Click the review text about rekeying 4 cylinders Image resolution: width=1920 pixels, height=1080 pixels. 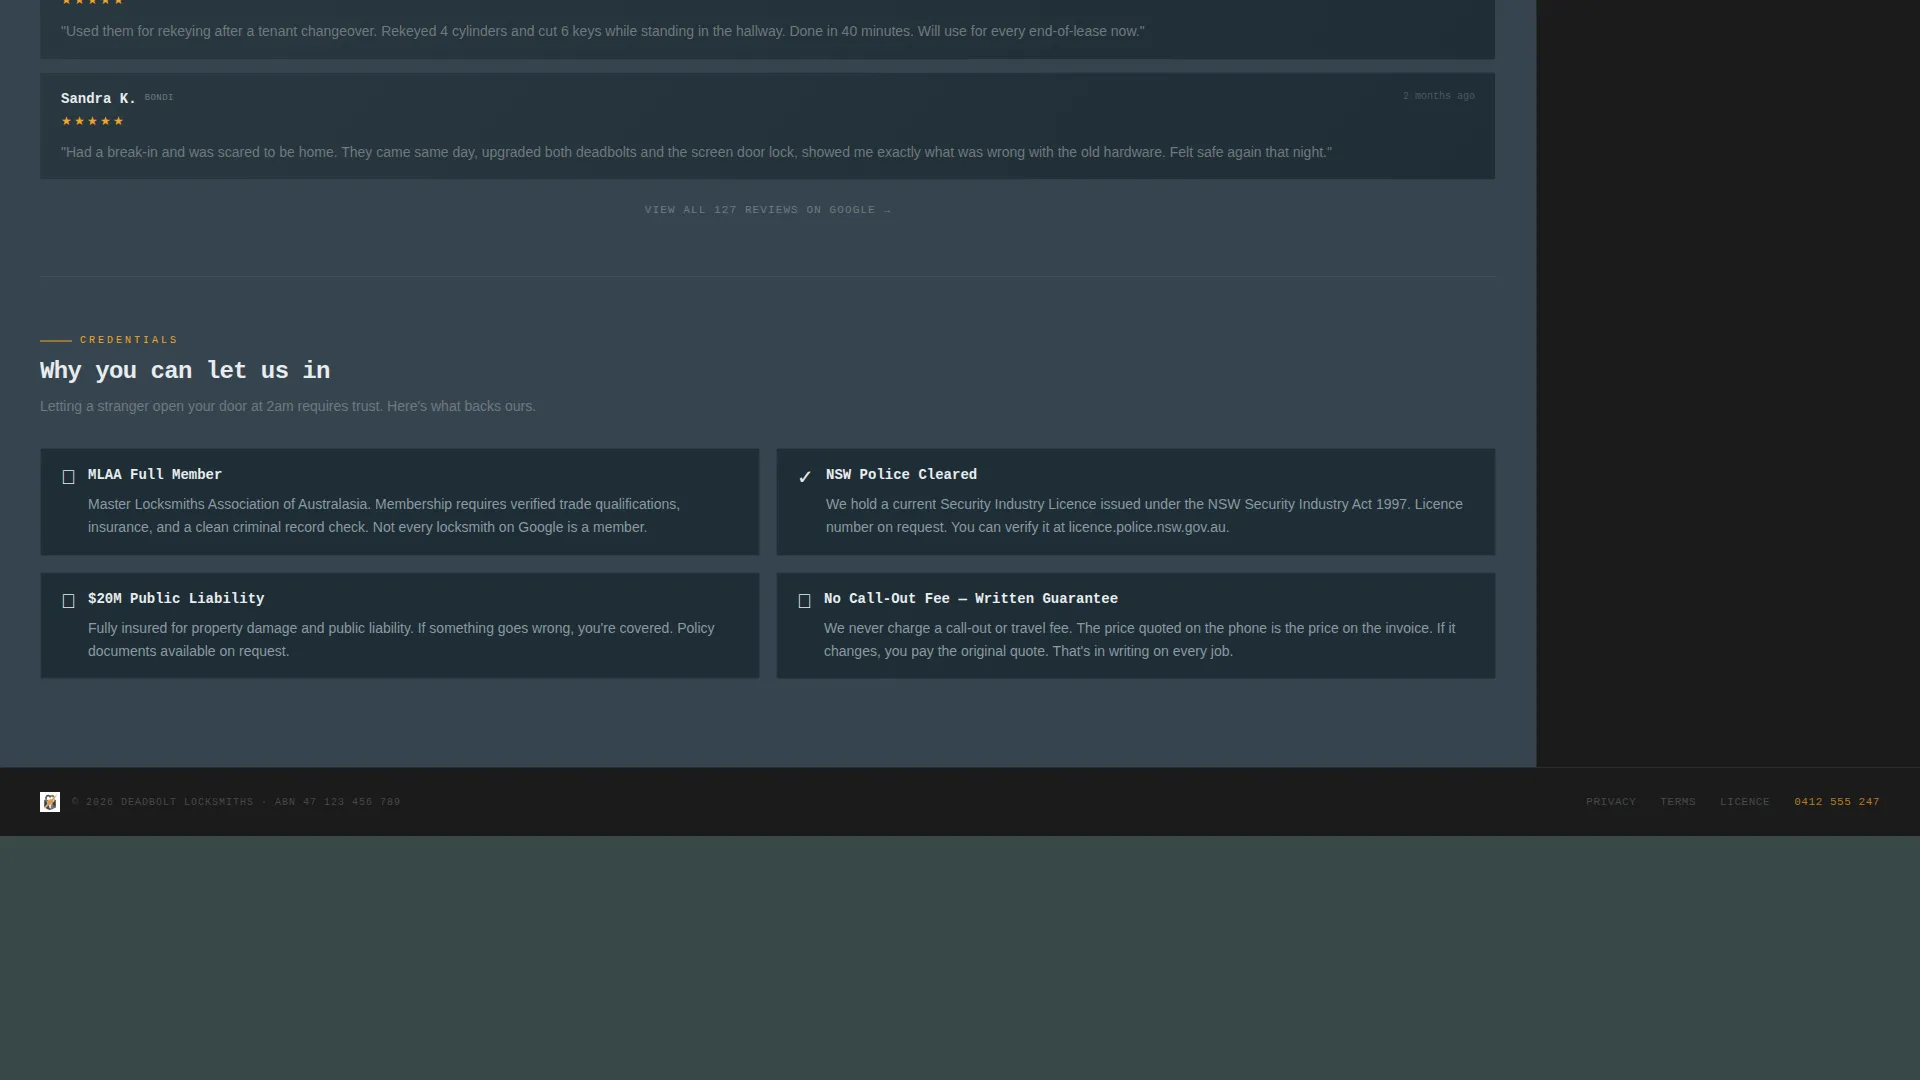(603, 31)
